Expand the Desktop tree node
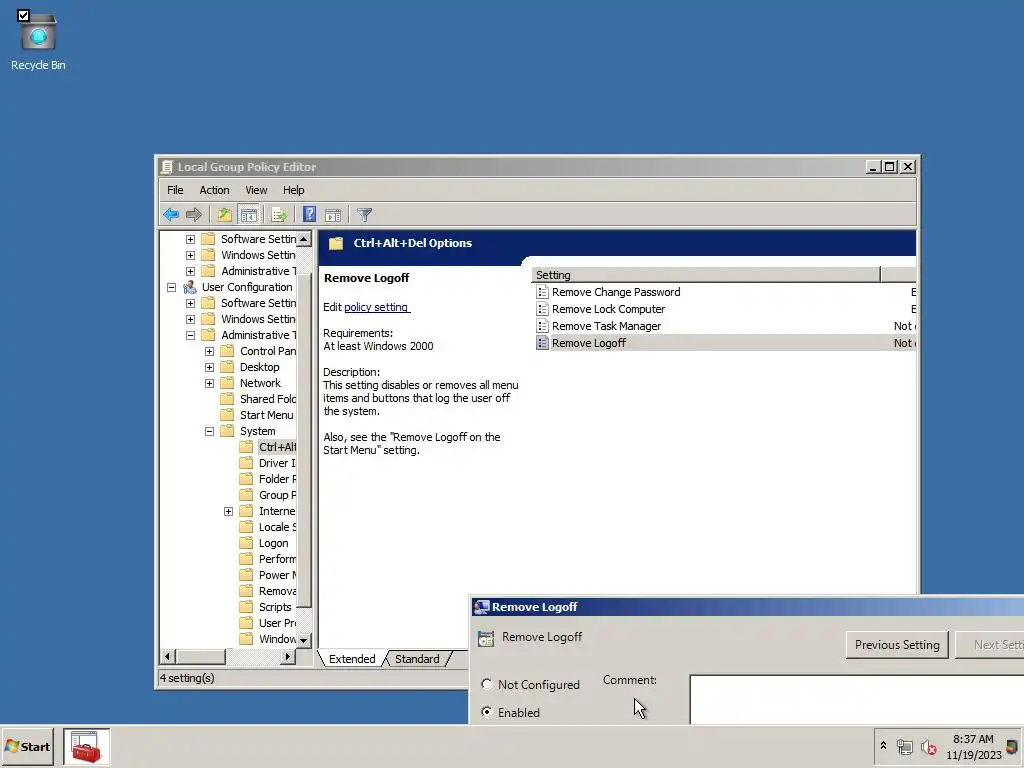This screenshot has width=1024, height=768. 209,368
